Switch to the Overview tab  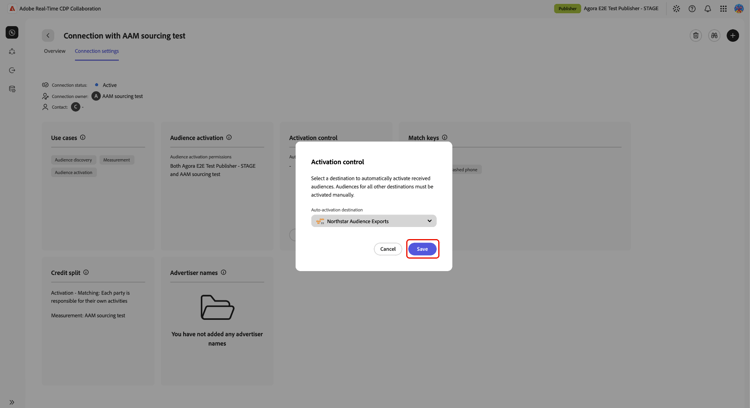click(x=55, y=51)
